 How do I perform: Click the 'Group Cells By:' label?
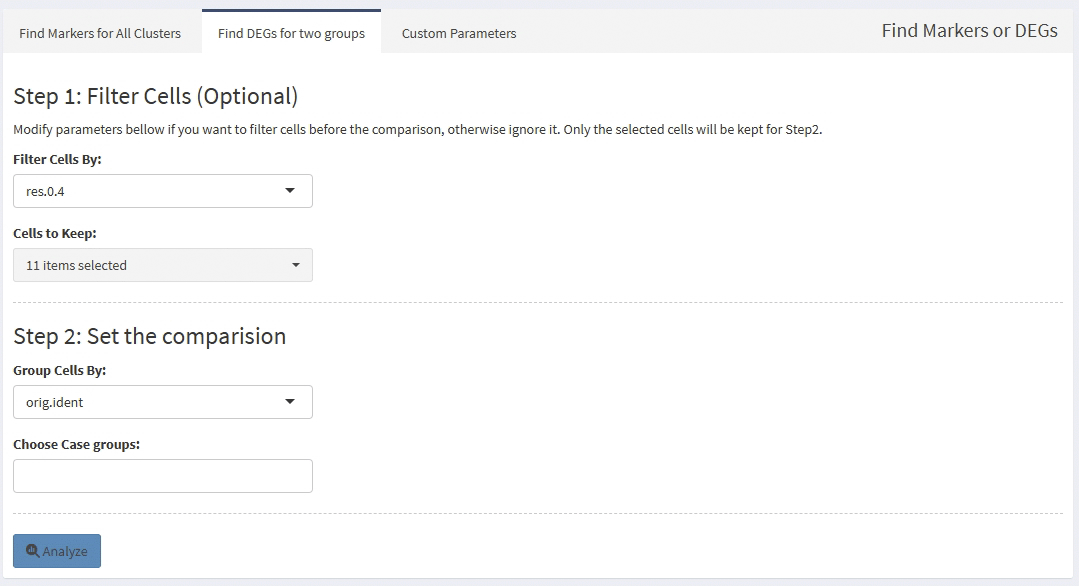(x=60, y=370)
